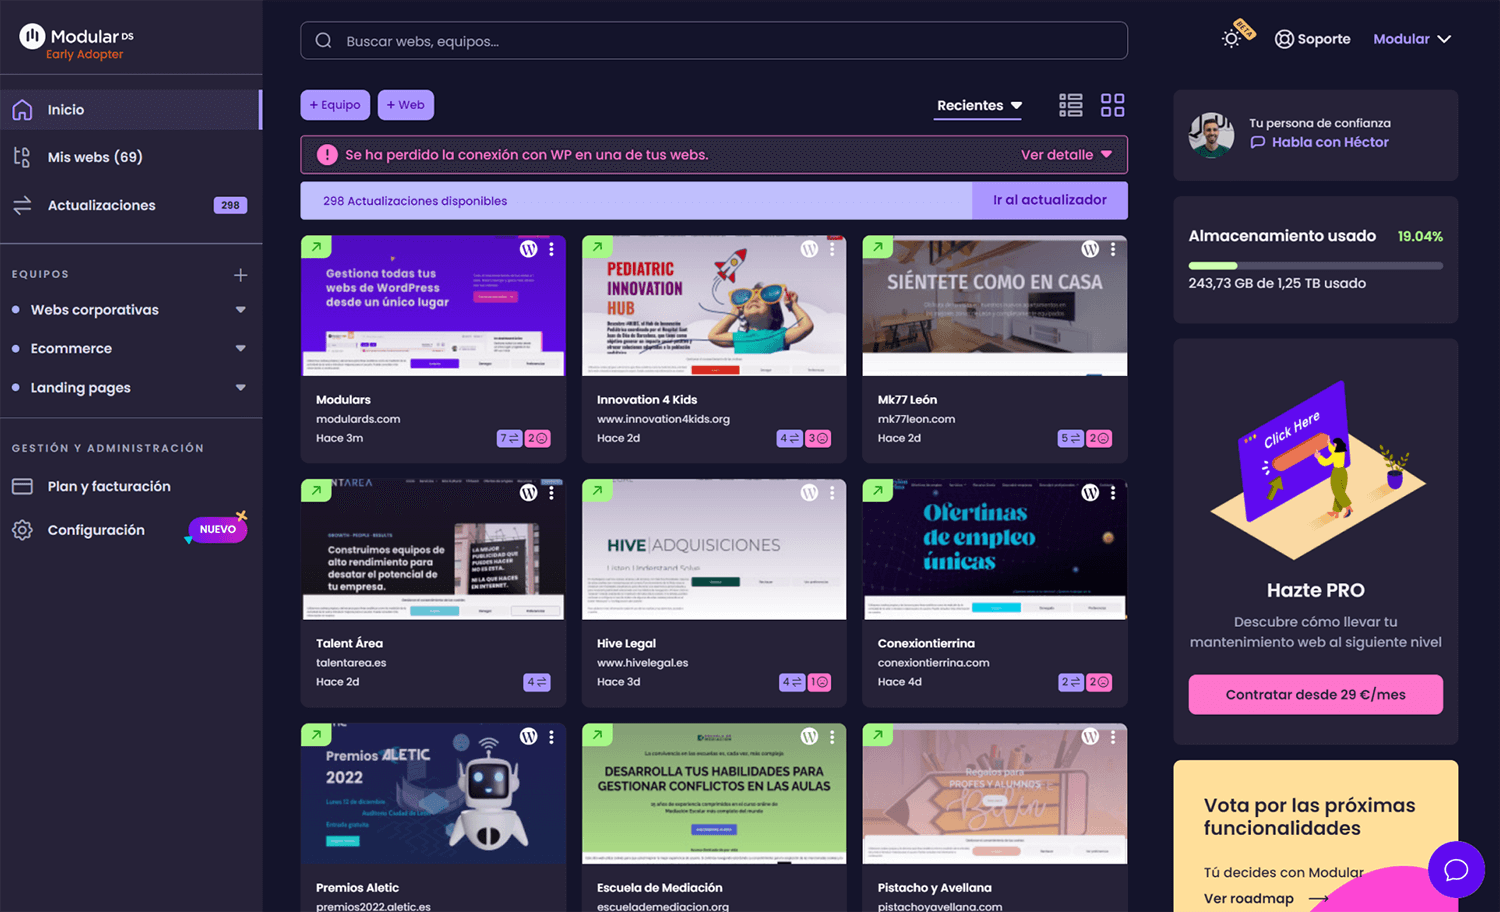Open Talent Área green arrow icon

click(x=316, y=491)
